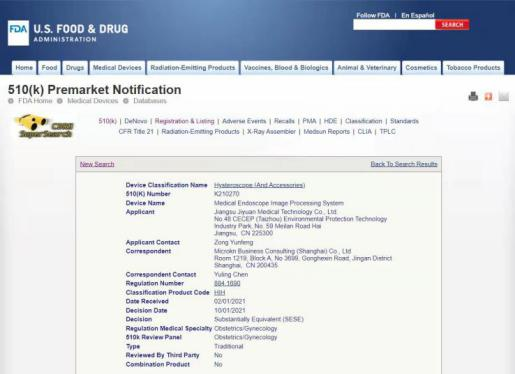Click the FDA logo icon

[18, 33]
